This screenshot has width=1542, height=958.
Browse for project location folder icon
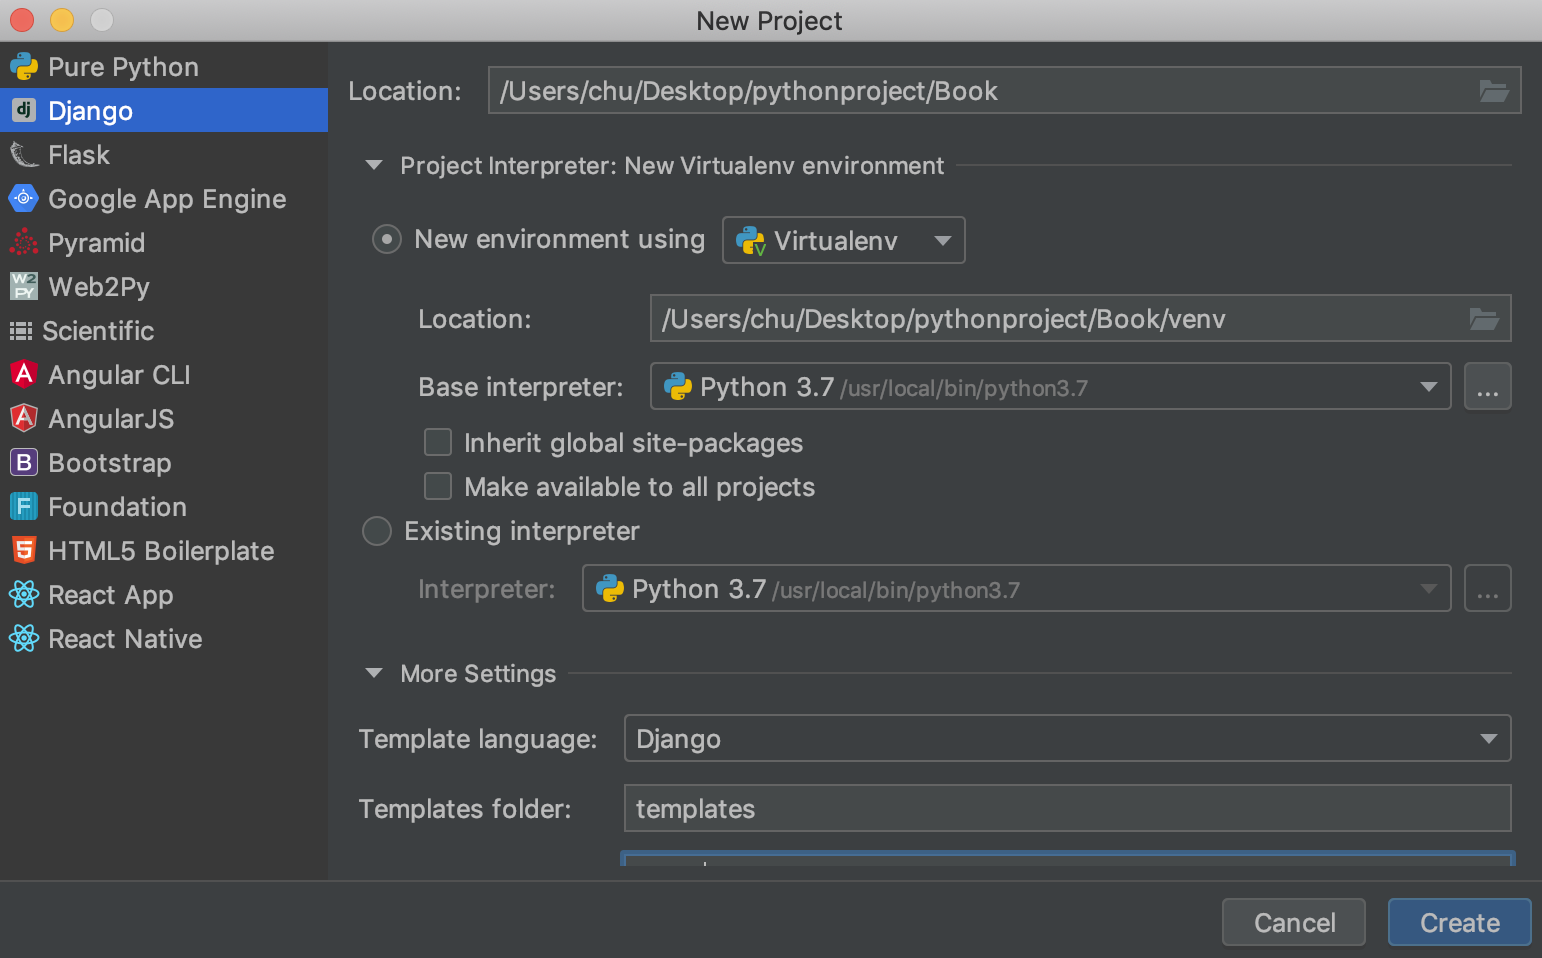(1493, 91)
